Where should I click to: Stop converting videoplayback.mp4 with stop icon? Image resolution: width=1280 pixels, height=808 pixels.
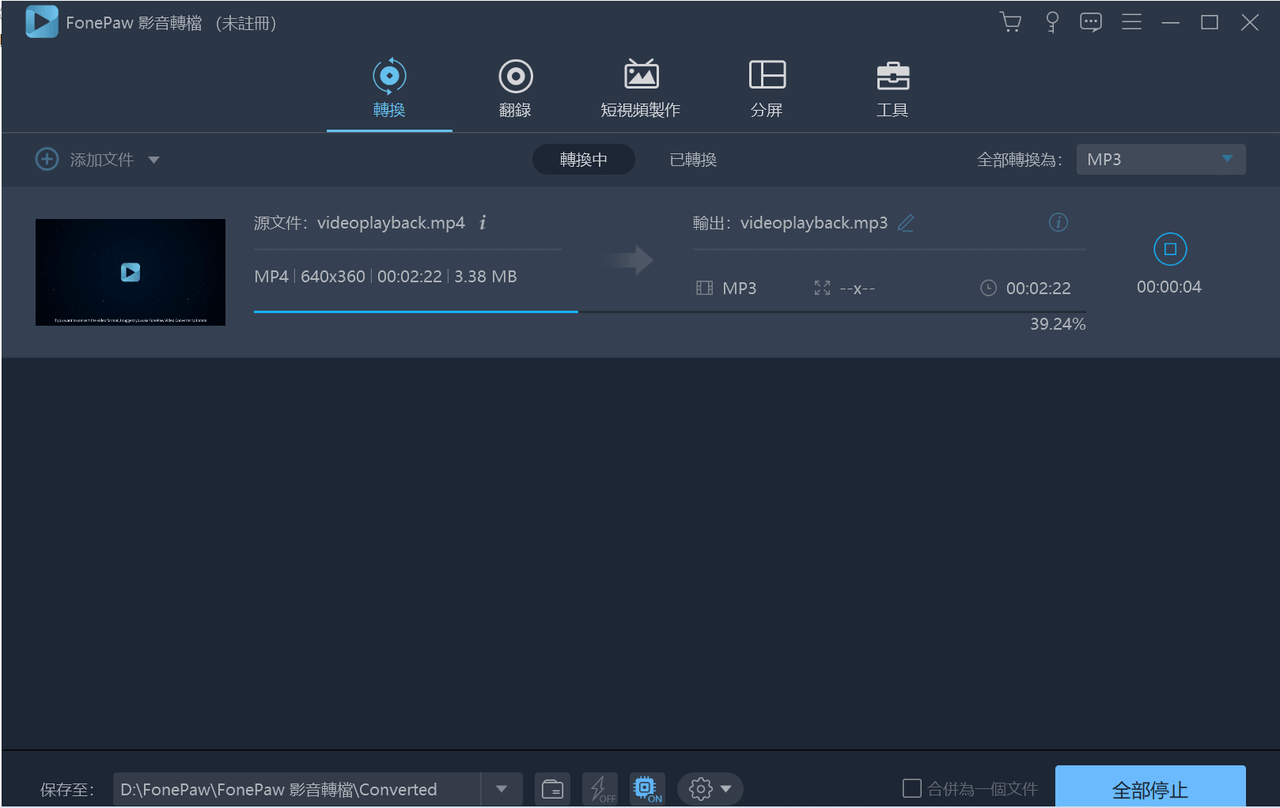coord(1170,249)
